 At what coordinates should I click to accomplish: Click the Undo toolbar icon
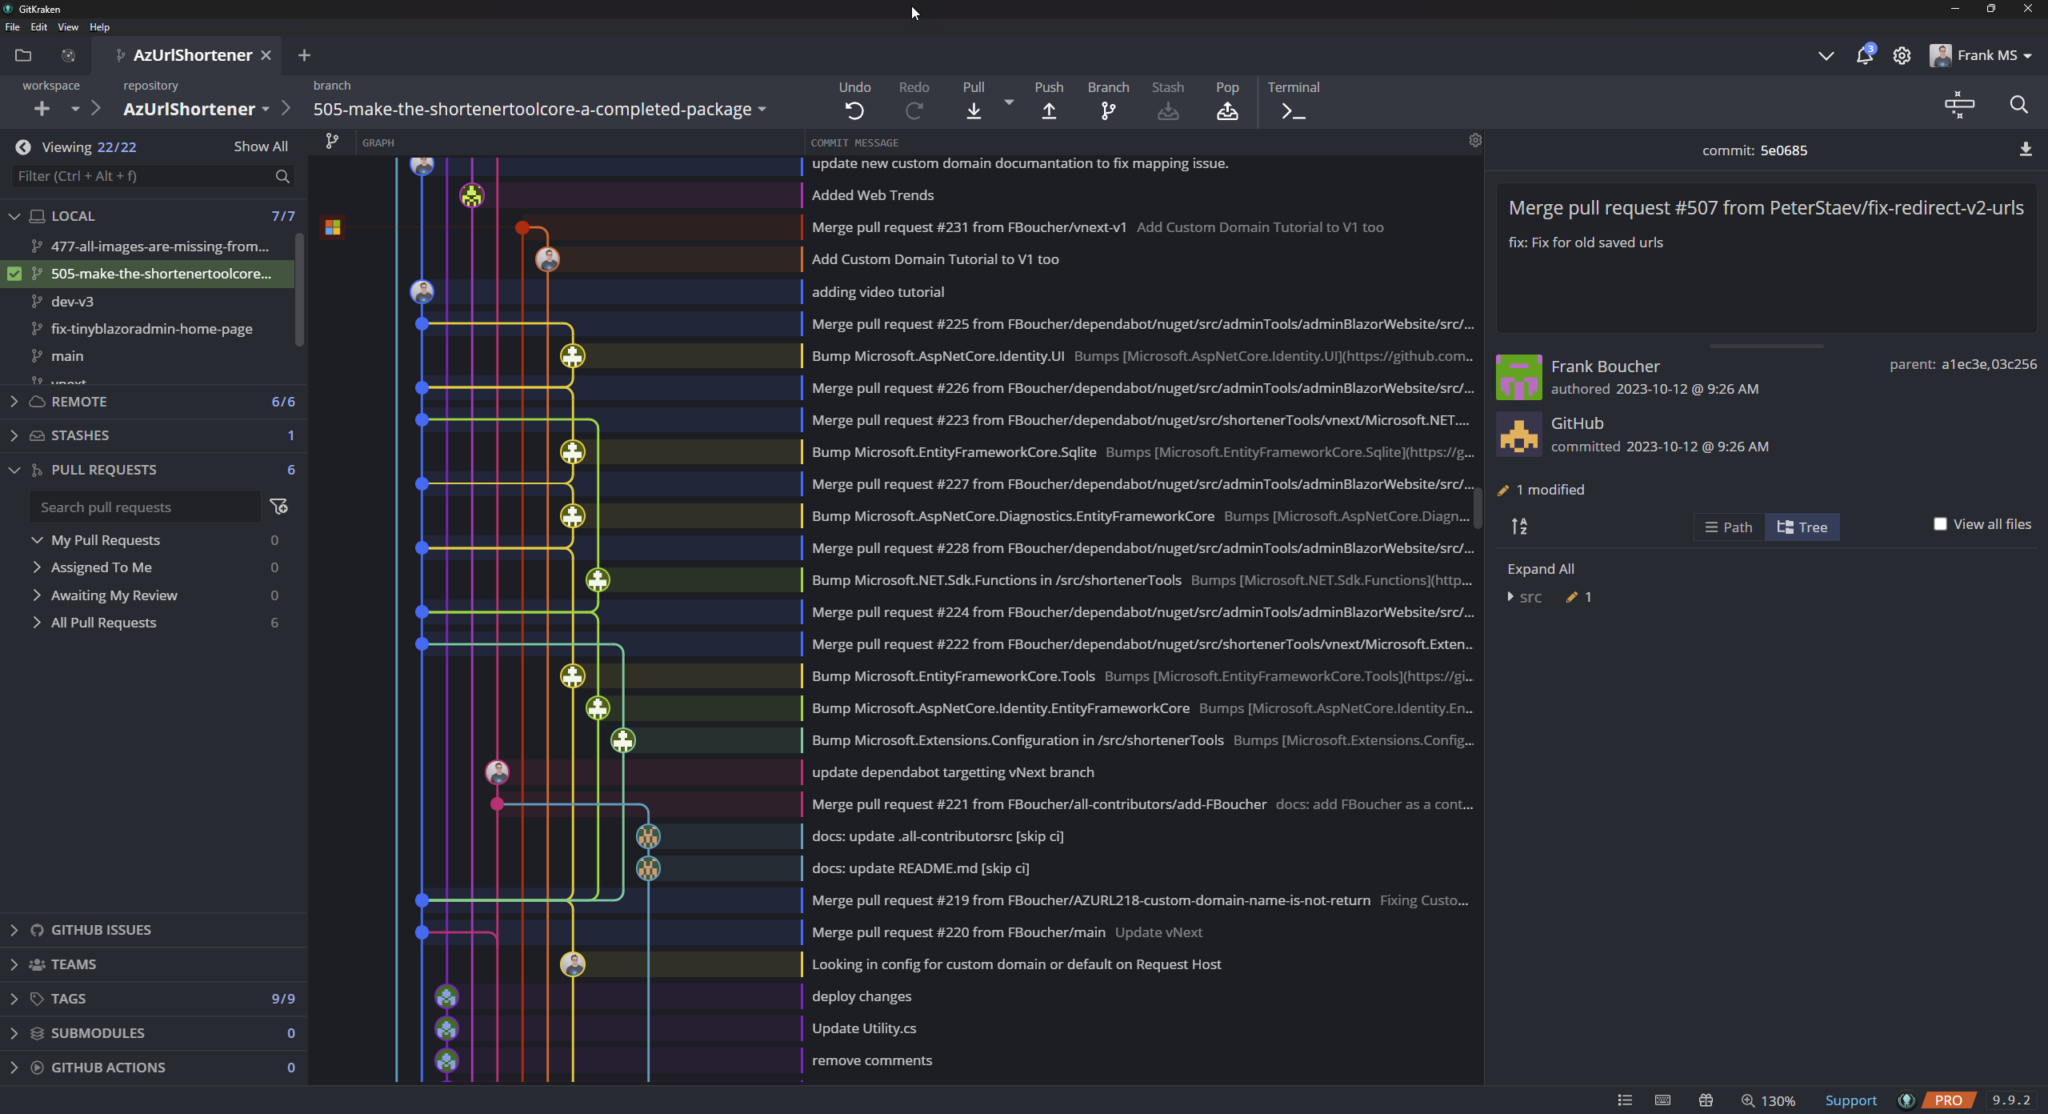click(x=853, y=110)
